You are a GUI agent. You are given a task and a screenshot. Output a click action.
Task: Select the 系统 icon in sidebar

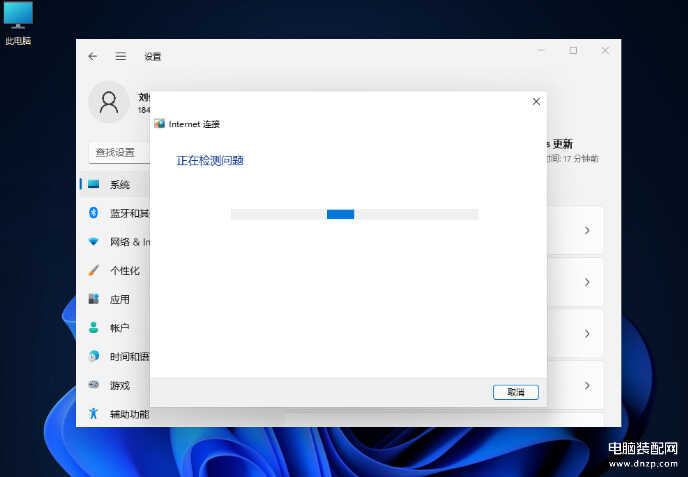point(93,184)
